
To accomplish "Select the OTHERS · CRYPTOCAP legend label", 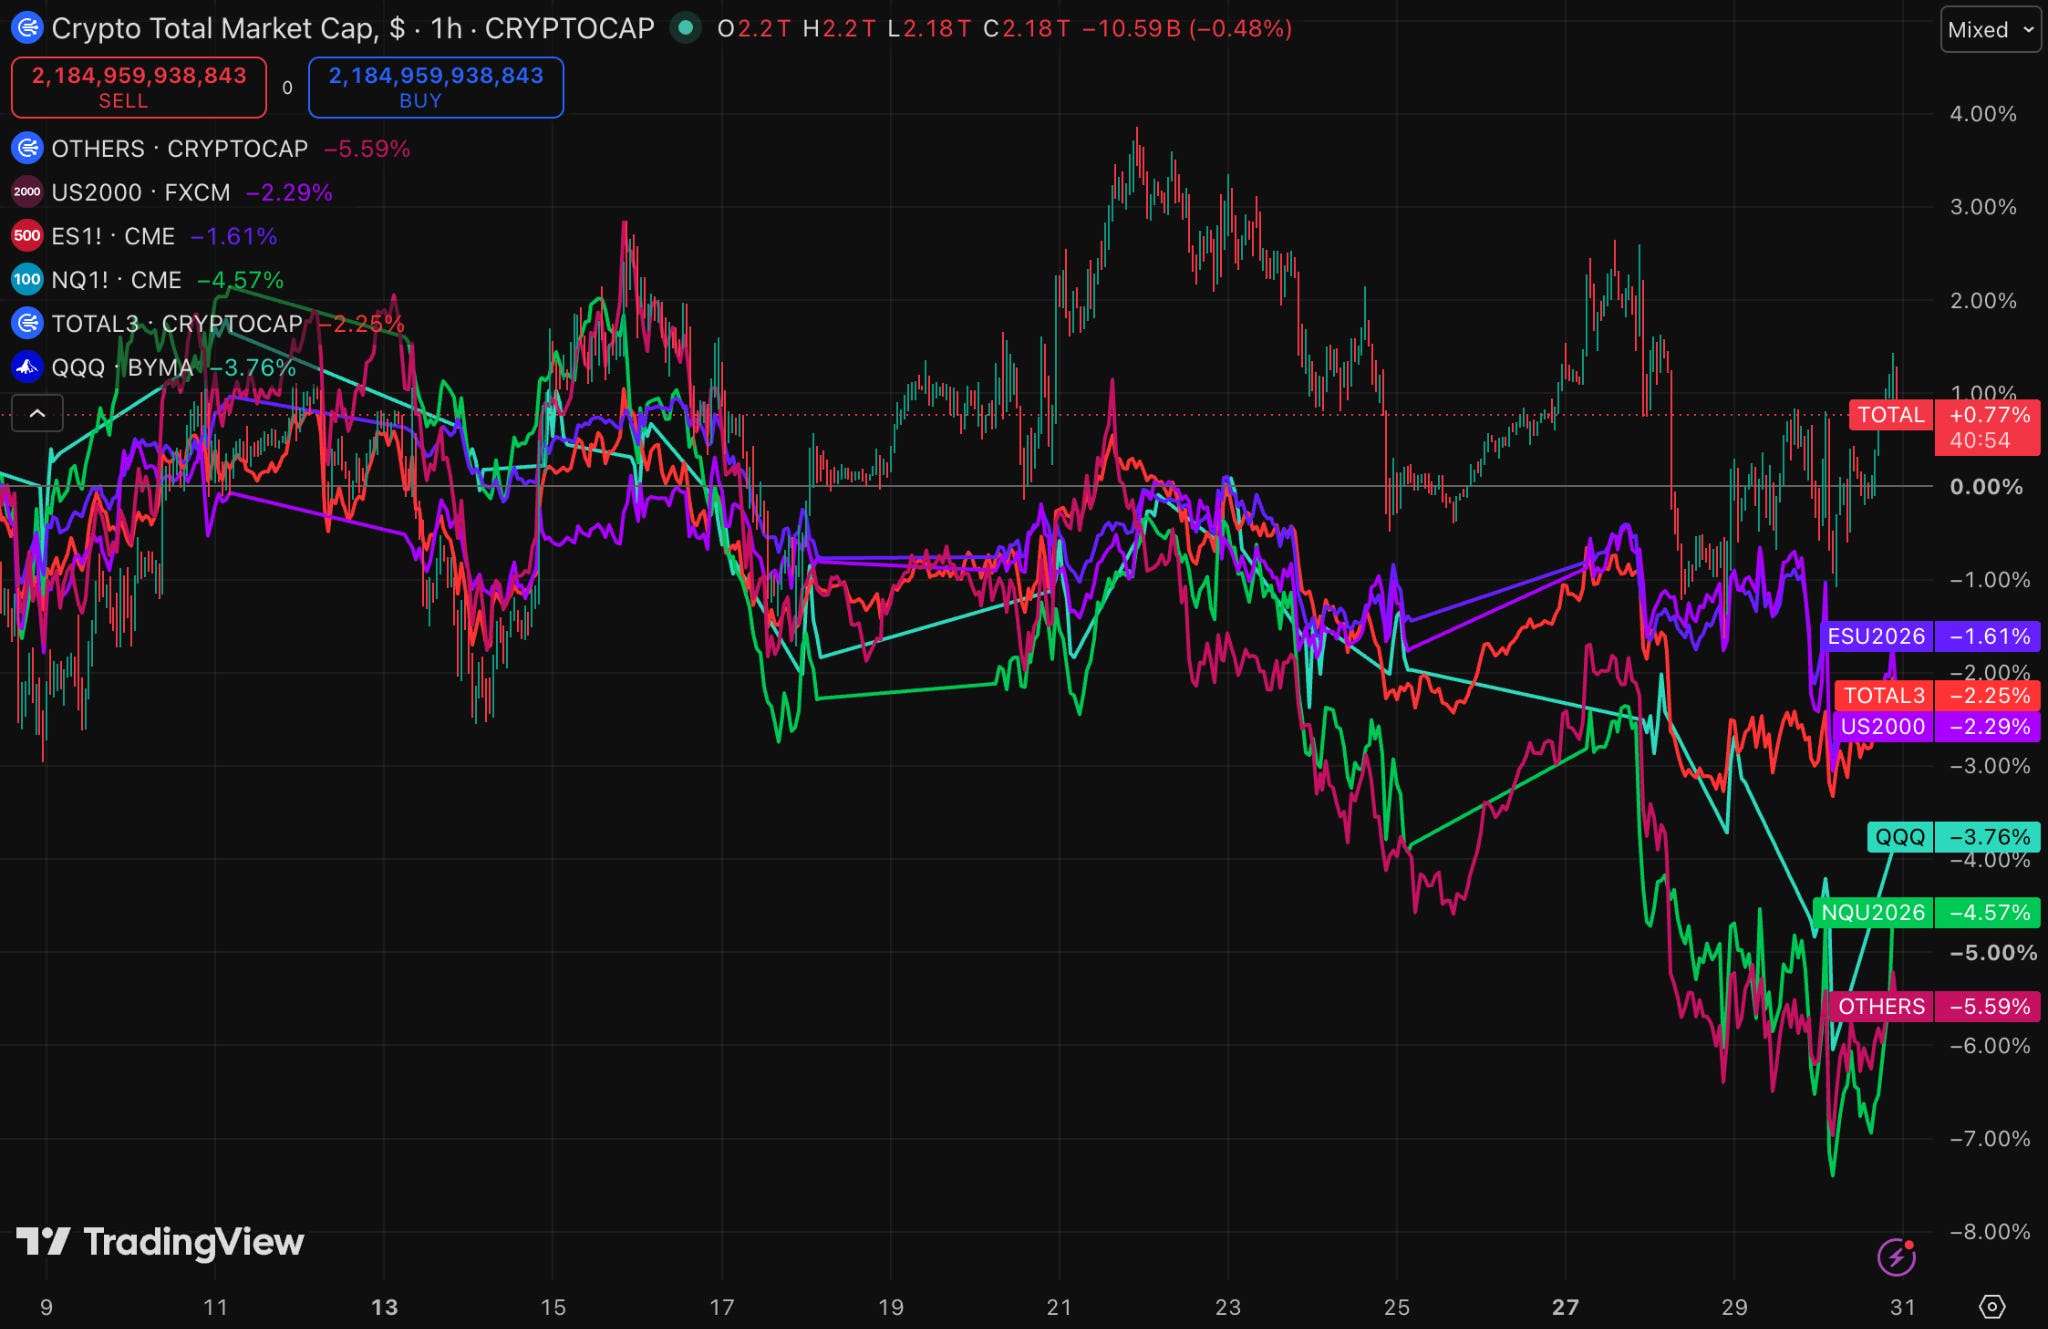I will pos(180,149).
